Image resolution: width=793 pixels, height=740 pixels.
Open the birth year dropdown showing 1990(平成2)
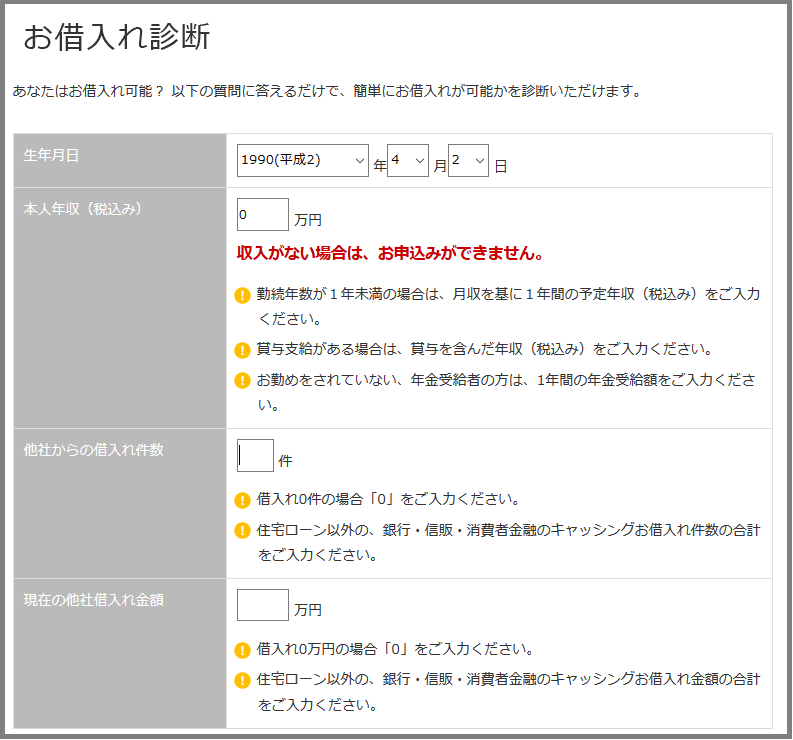click(302, 160)
